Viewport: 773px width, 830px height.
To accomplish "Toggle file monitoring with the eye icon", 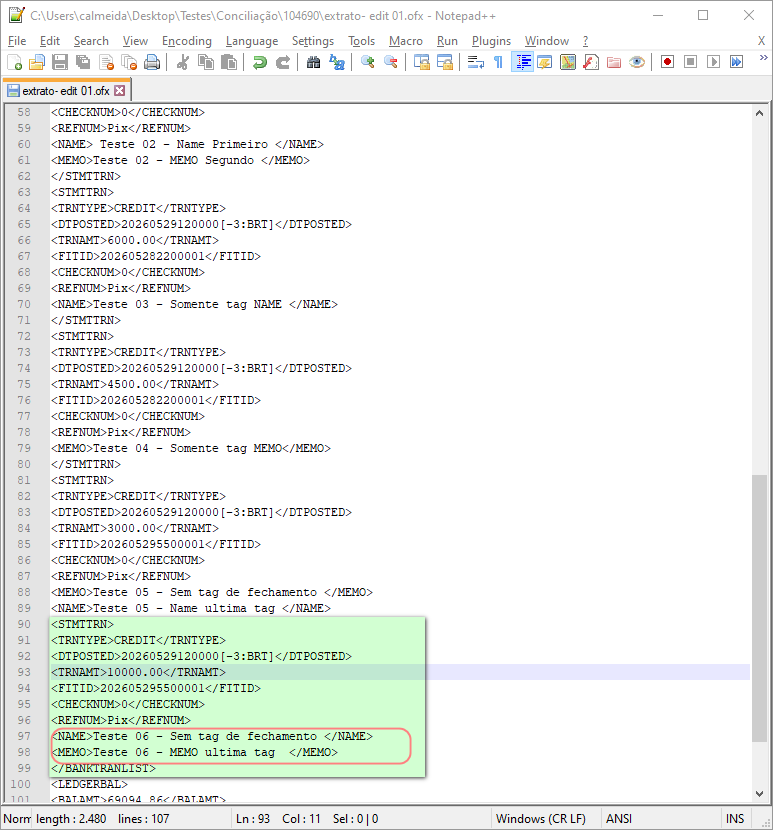I will click(637, 62).
